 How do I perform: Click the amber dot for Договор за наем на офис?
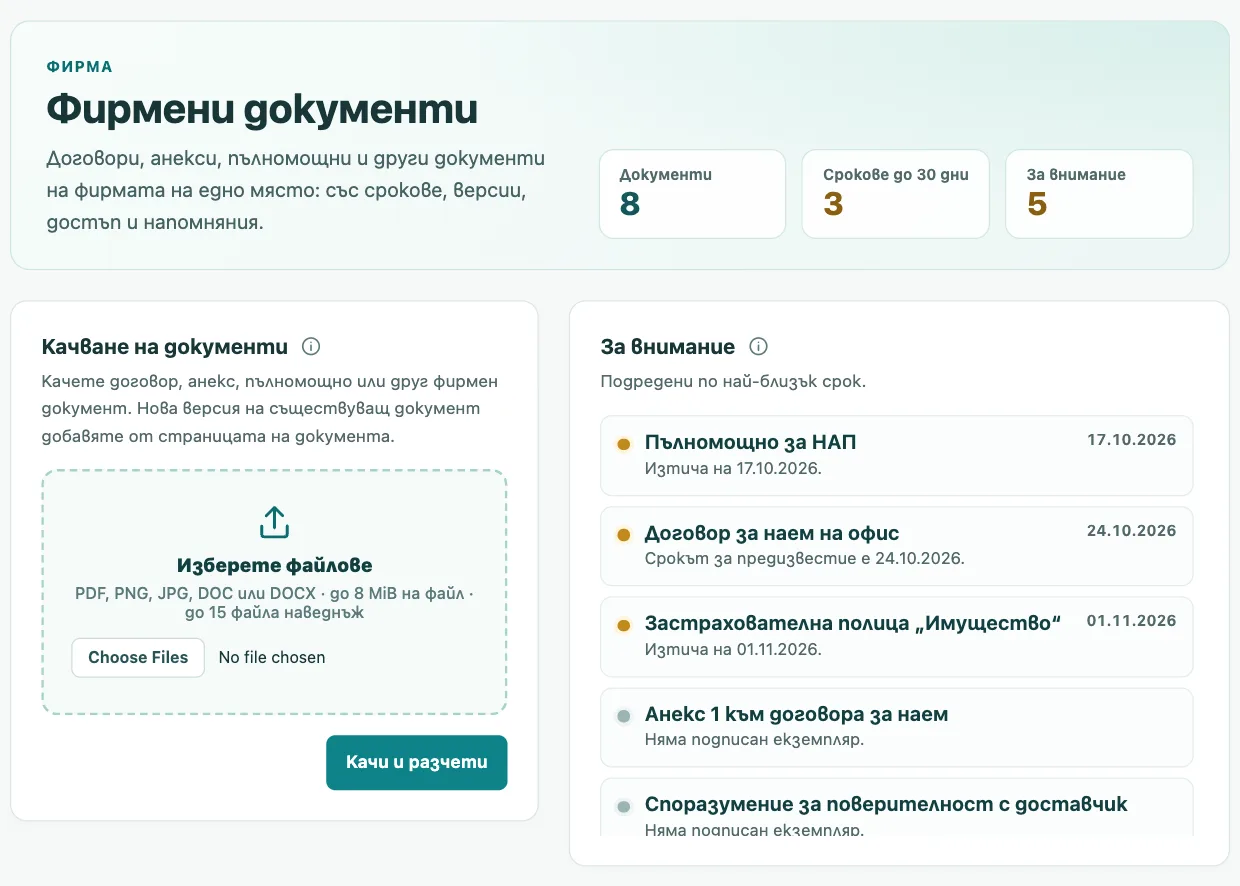(624, 535)
